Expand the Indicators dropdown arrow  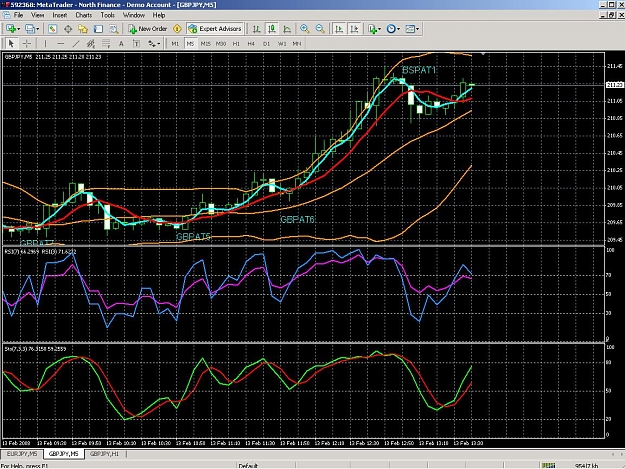379,29
